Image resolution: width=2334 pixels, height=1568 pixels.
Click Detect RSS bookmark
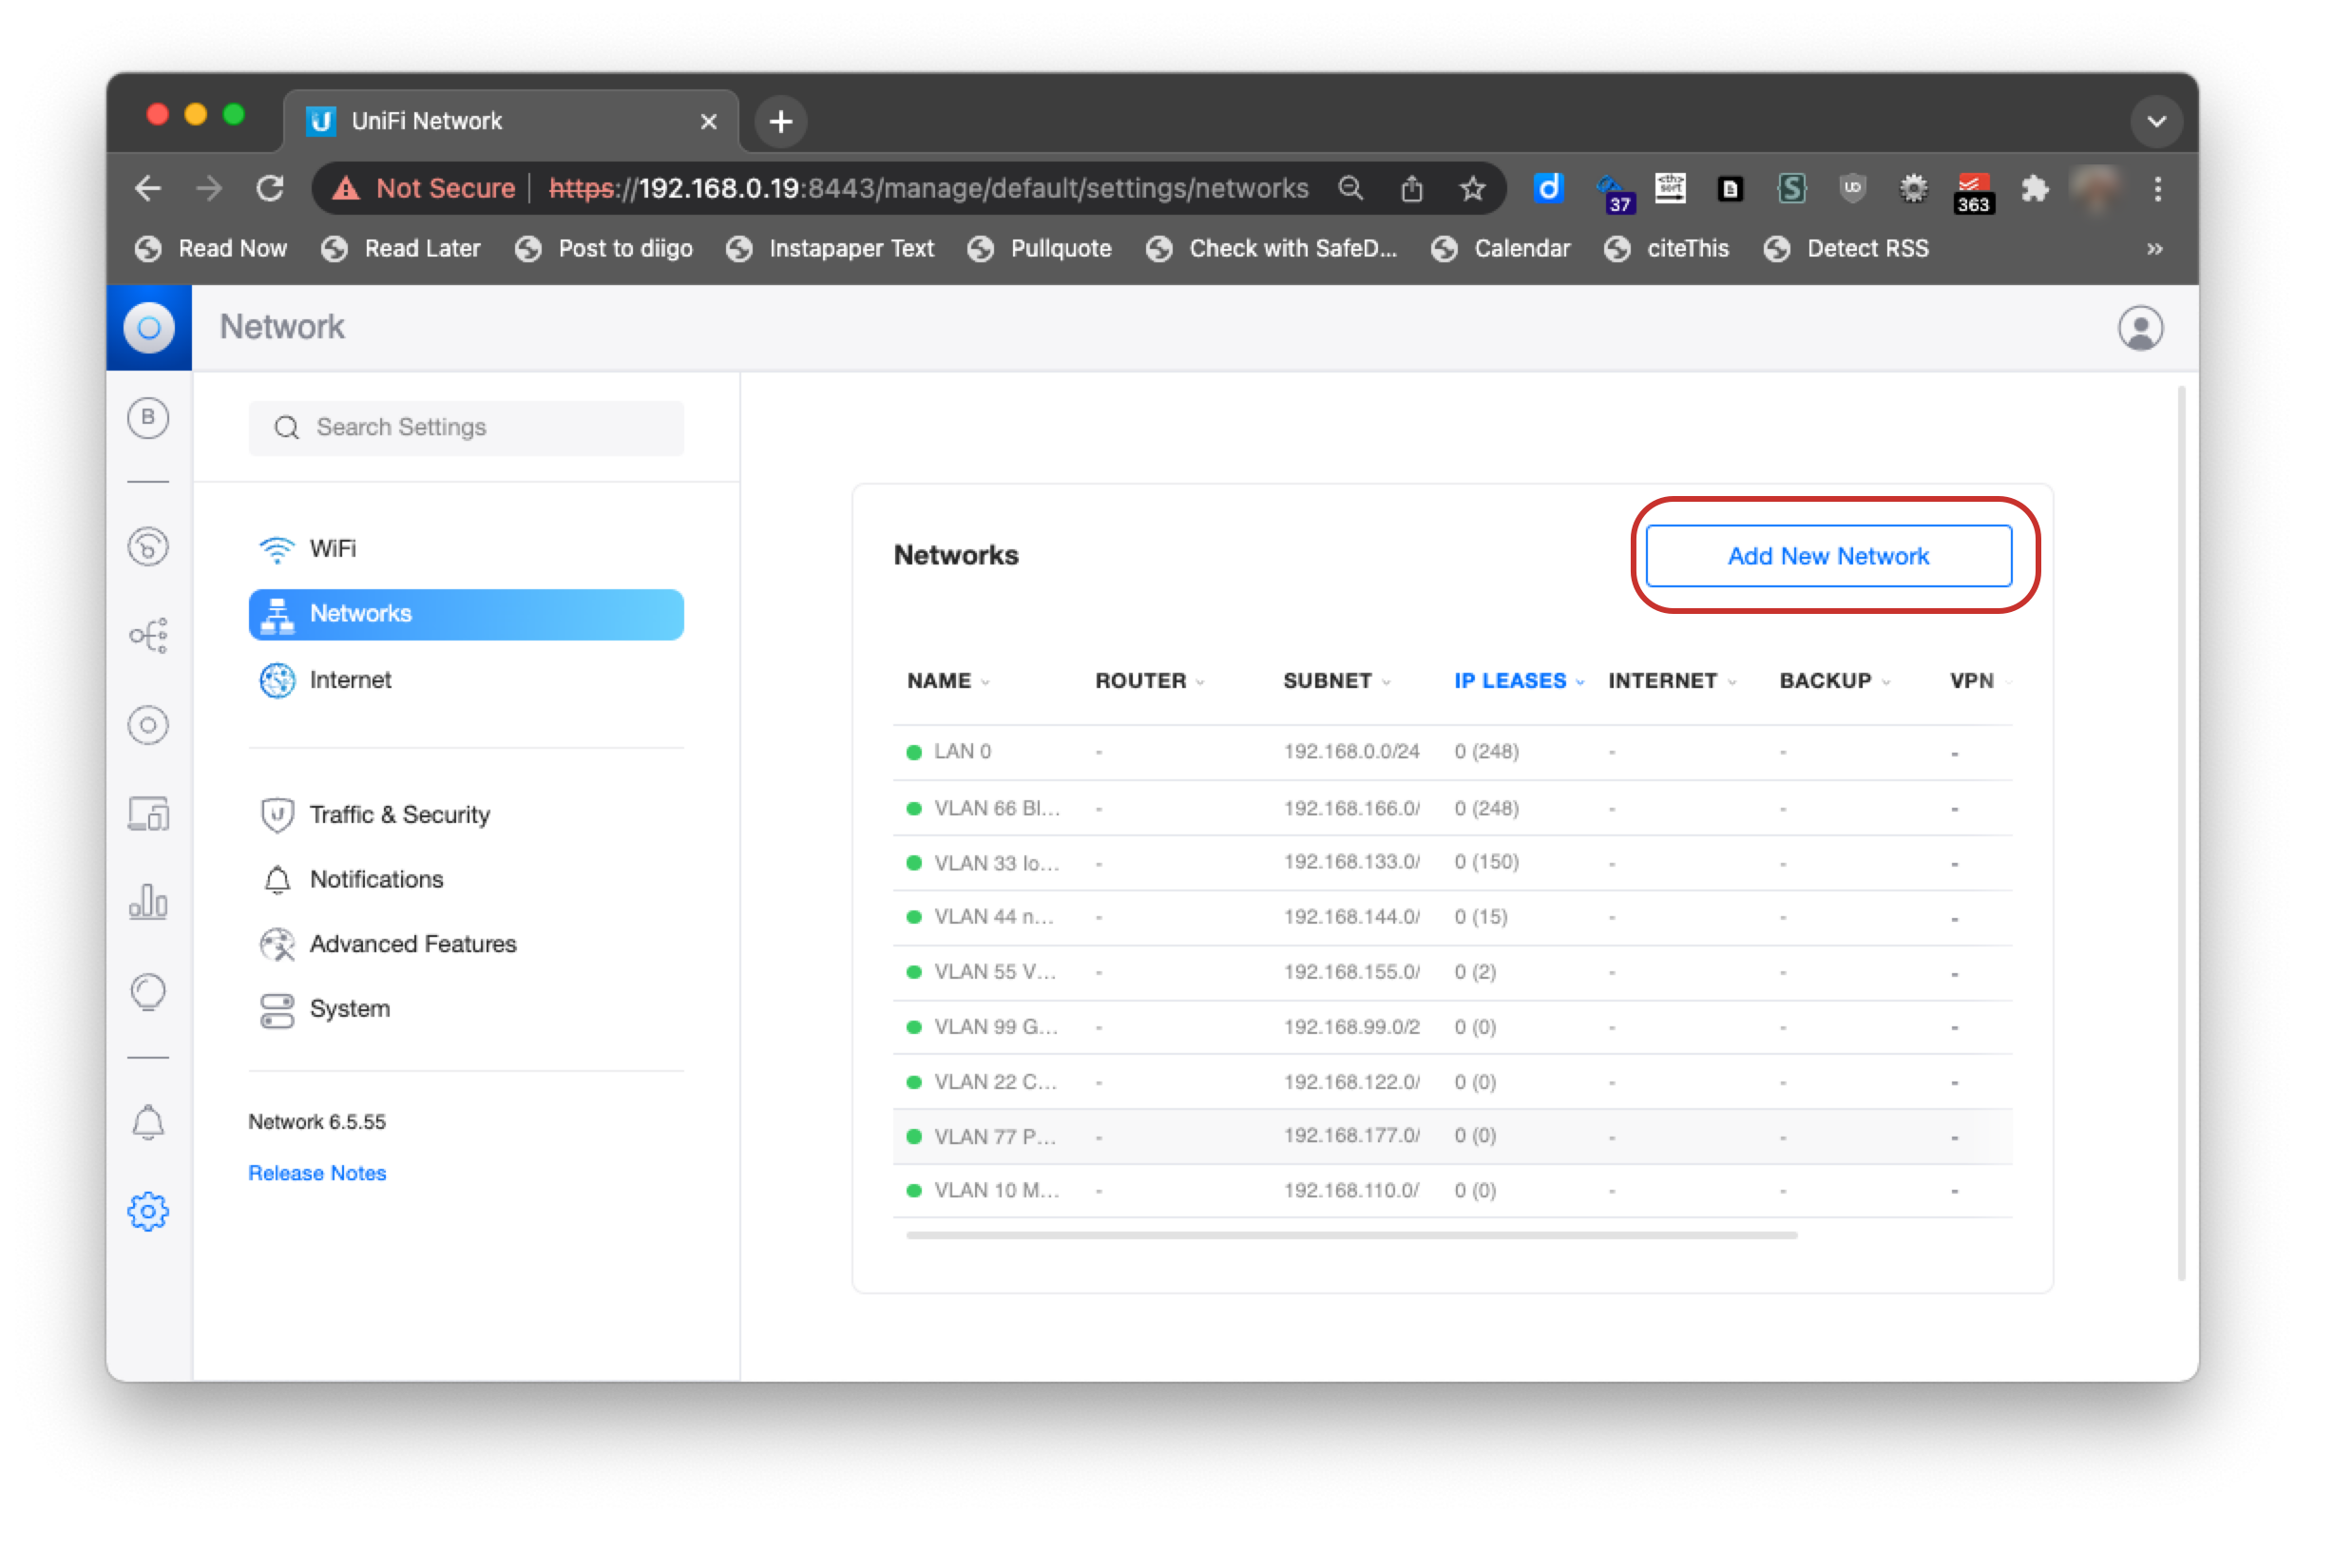tap(1846, 249)
